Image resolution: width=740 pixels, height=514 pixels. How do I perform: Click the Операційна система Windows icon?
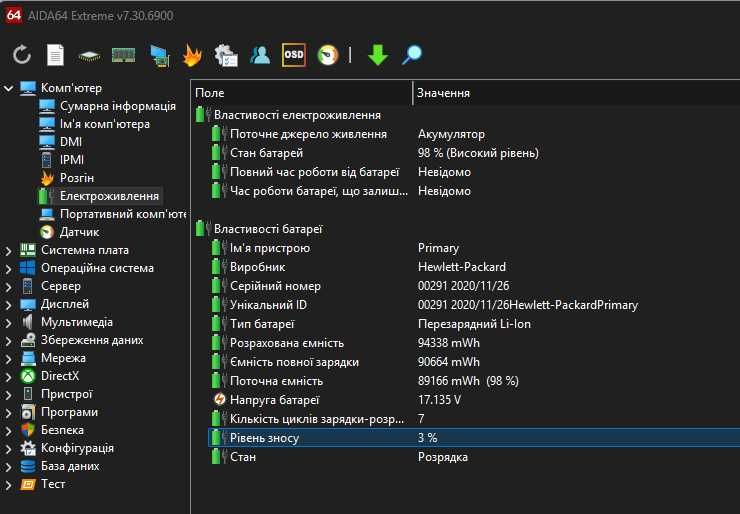28,268
